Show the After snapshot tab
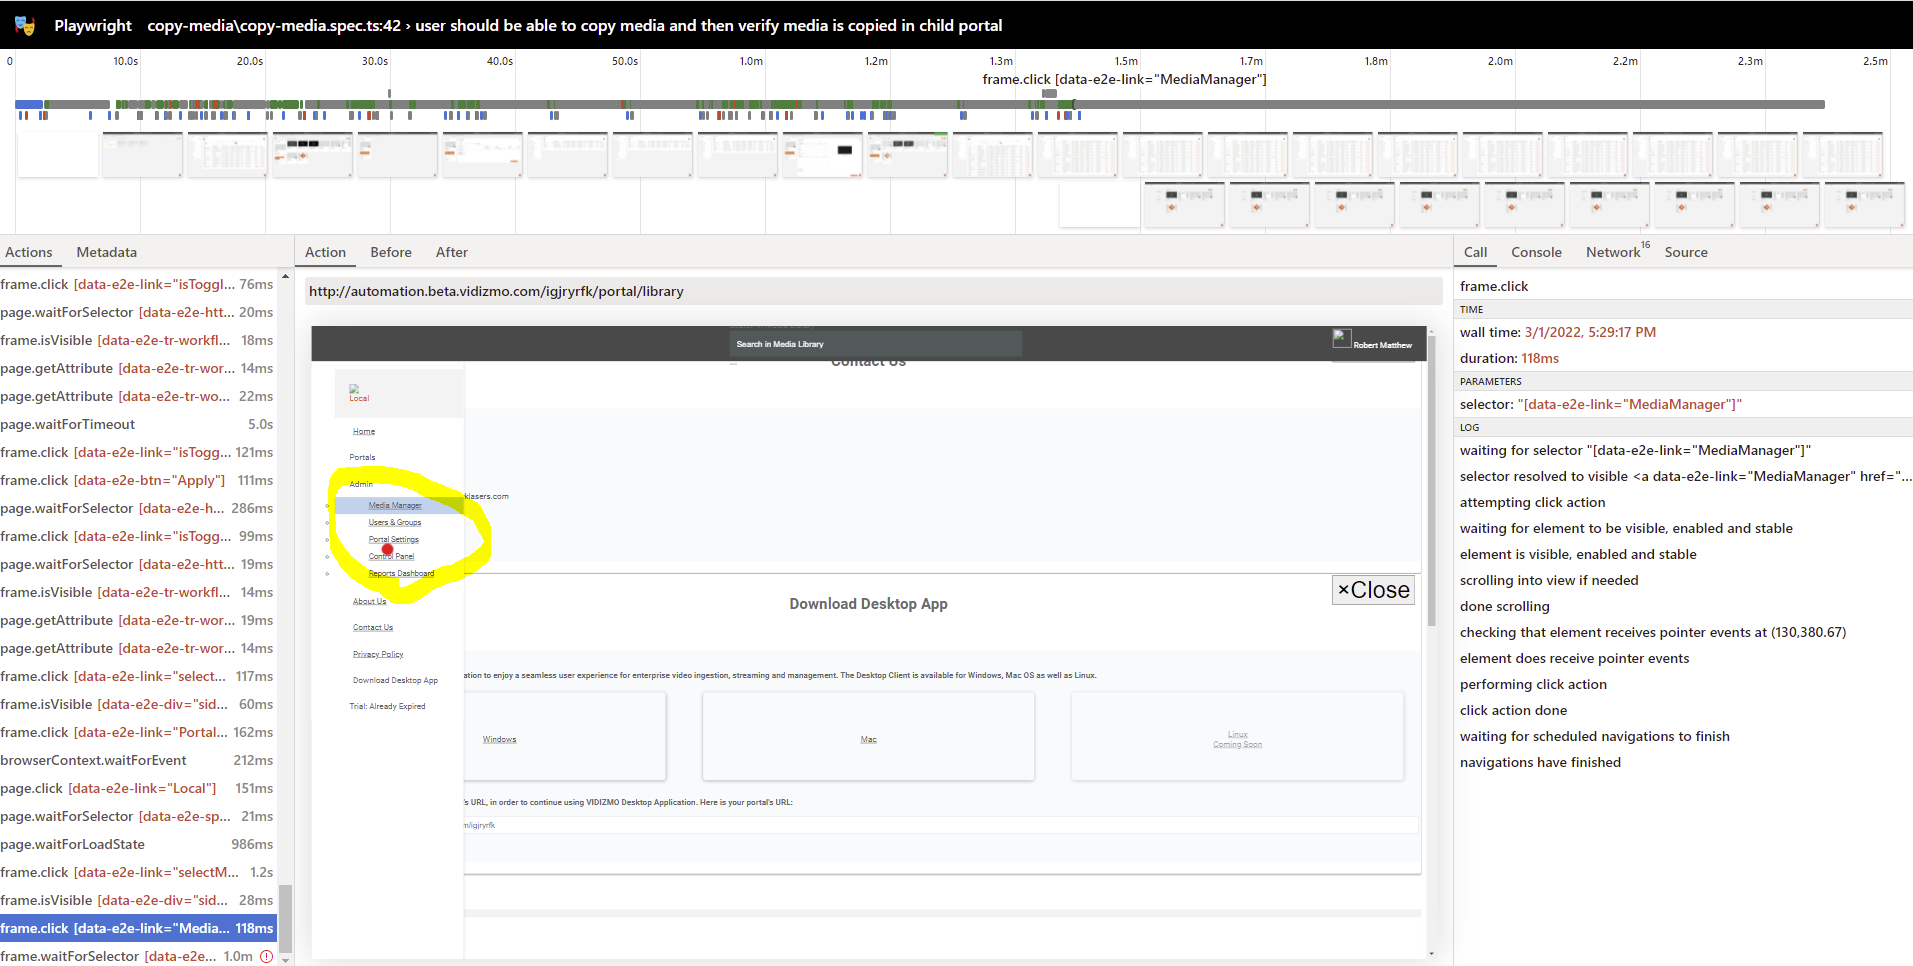Image resolution: width=1913 pixels, height=966 pixels. (452, 252)
